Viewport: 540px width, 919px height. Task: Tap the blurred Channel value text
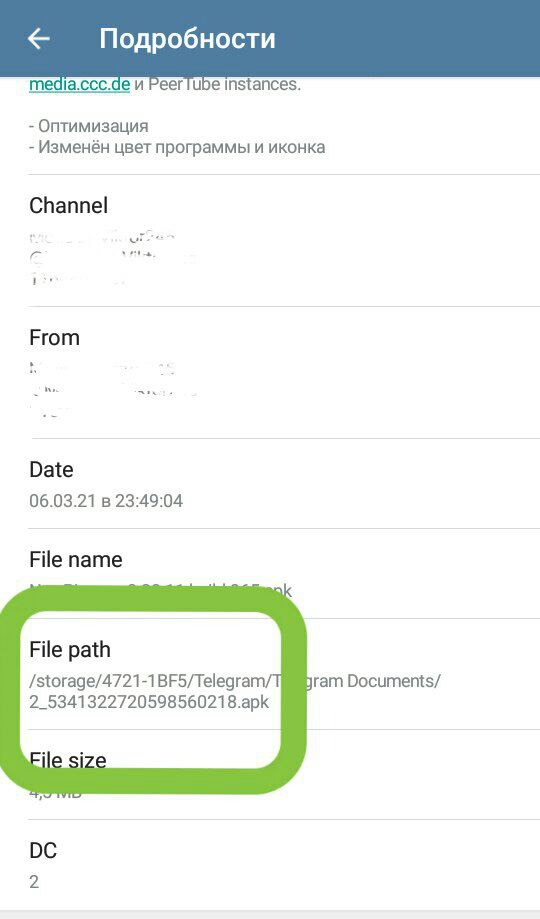coord(111,258)
